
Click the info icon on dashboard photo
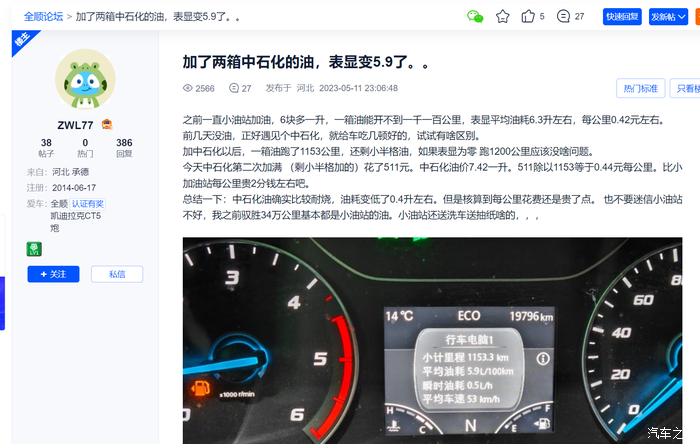(x=543, y=358)
